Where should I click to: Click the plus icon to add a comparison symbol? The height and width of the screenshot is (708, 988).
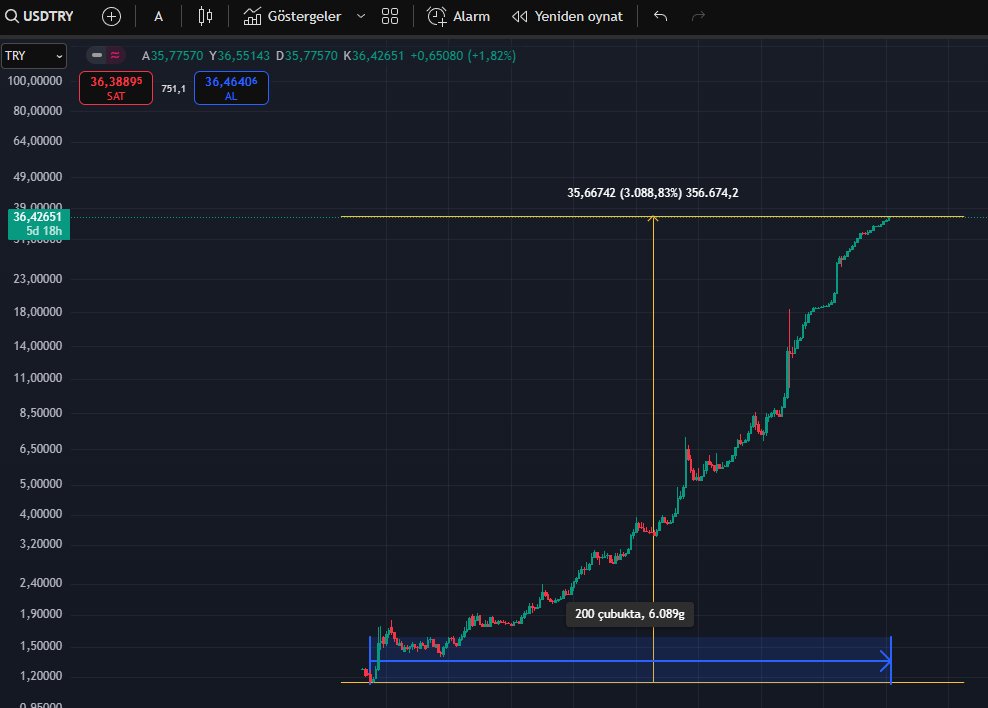point(112,16)
